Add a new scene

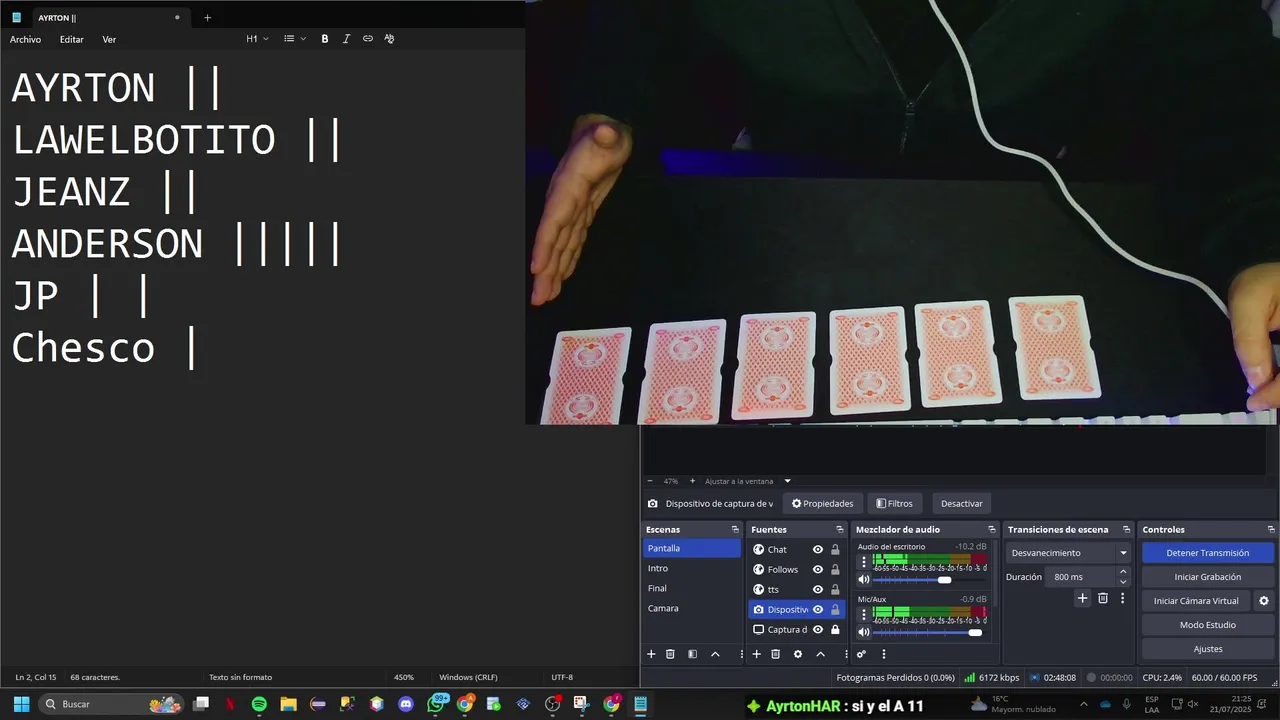coord(651,654)
